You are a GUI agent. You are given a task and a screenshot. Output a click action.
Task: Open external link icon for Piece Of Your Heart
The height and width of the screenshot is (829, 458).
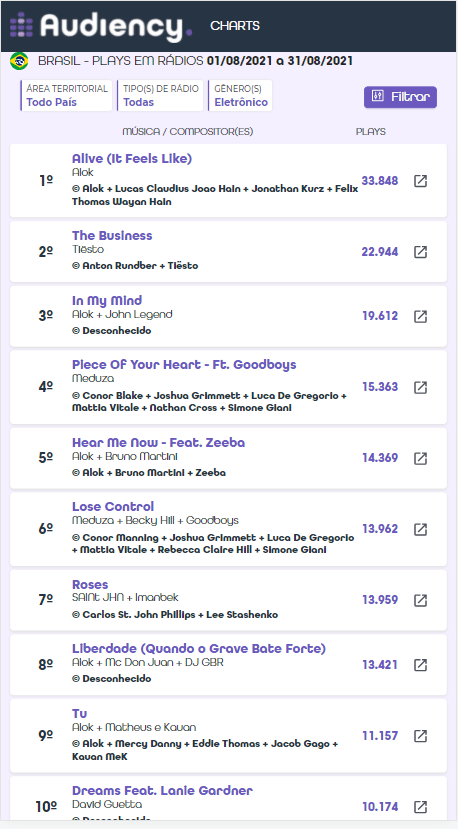click(420, 387)
